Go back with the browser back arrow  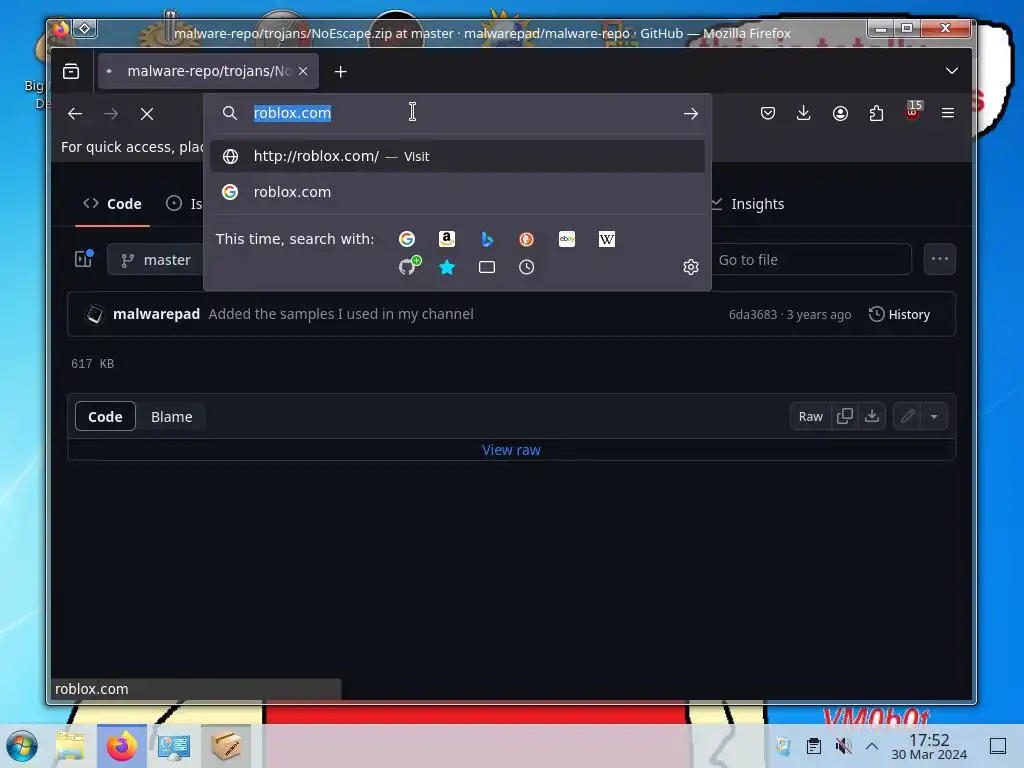[x=75, y=114]
